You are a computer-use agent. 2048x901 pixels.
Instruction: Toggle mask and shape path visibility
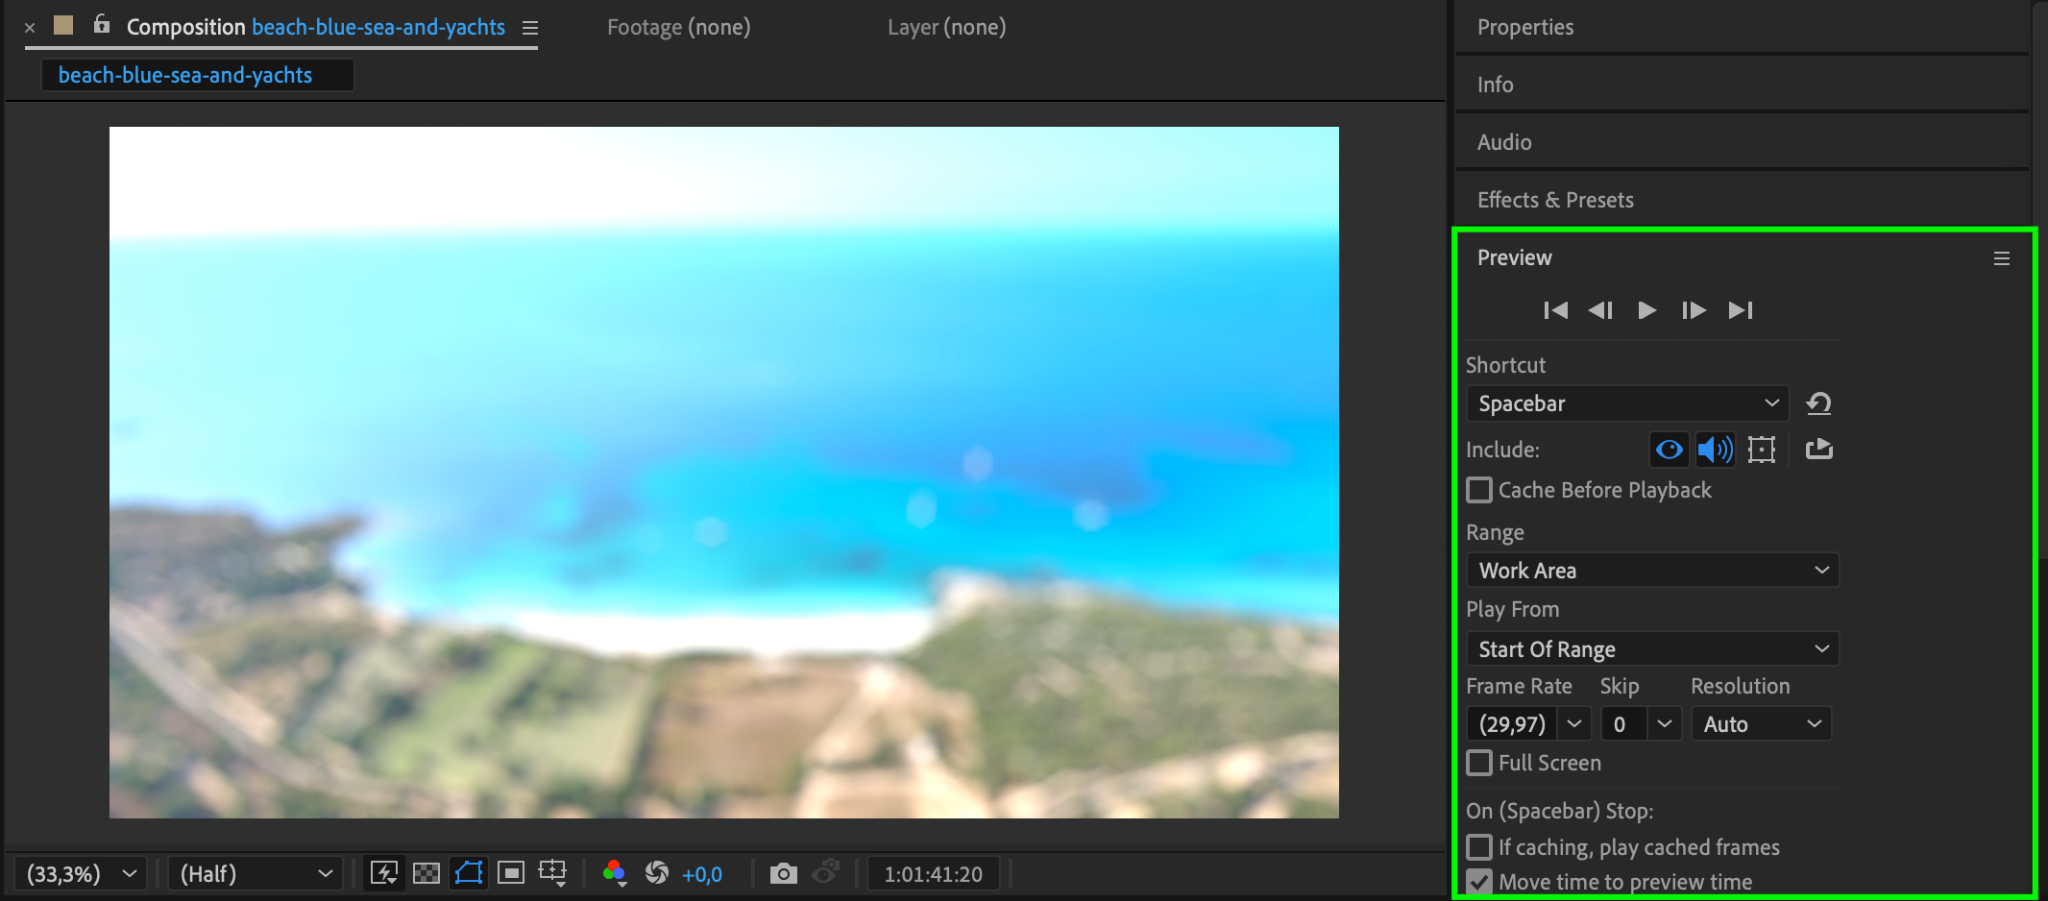click(x=469, y=874)
